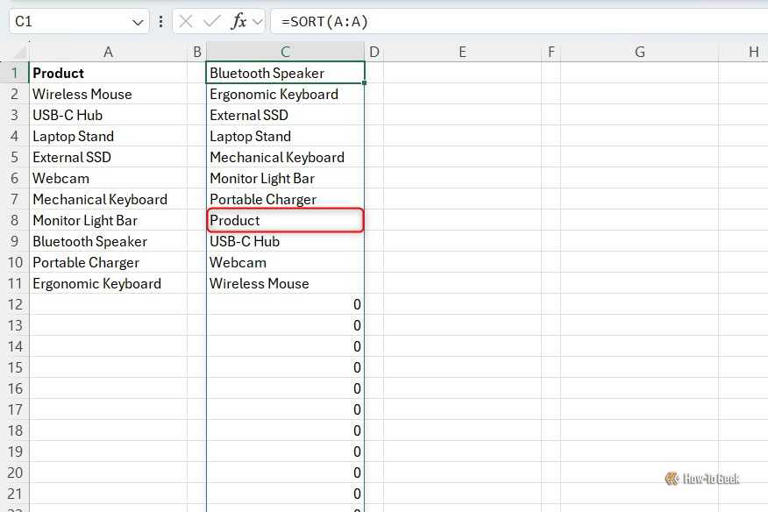Viewport: 768px width, 512px height.
Task: Select column D header
Action: [x=374, y=52]
